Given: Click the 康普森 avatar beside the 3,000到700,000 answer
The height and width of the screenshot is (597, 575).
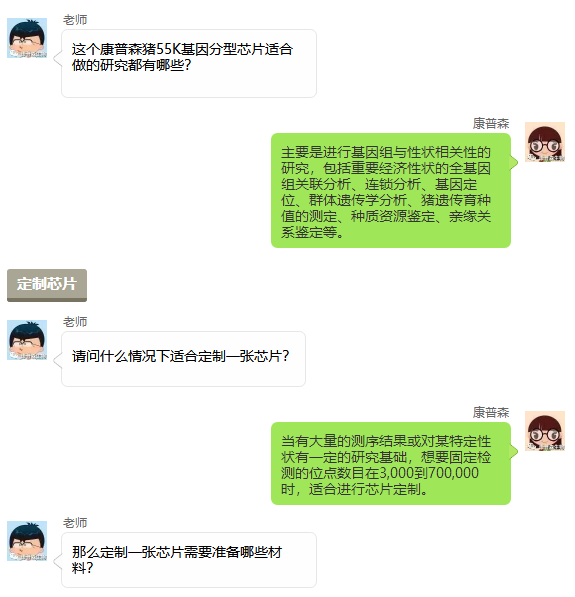Looking at the screenshot, I should [545, 431].
